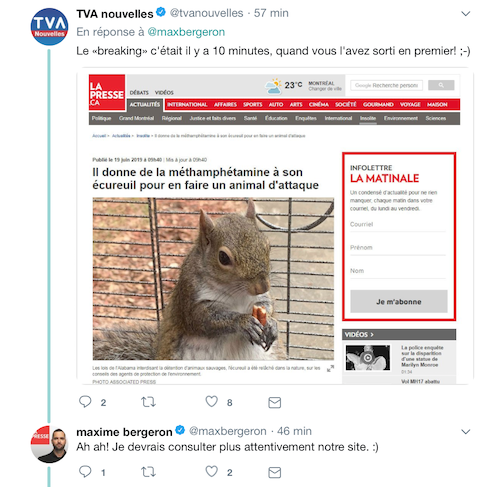Open the @tvanouvelles handle
500x487 pixels.
[x=207, y=13]
